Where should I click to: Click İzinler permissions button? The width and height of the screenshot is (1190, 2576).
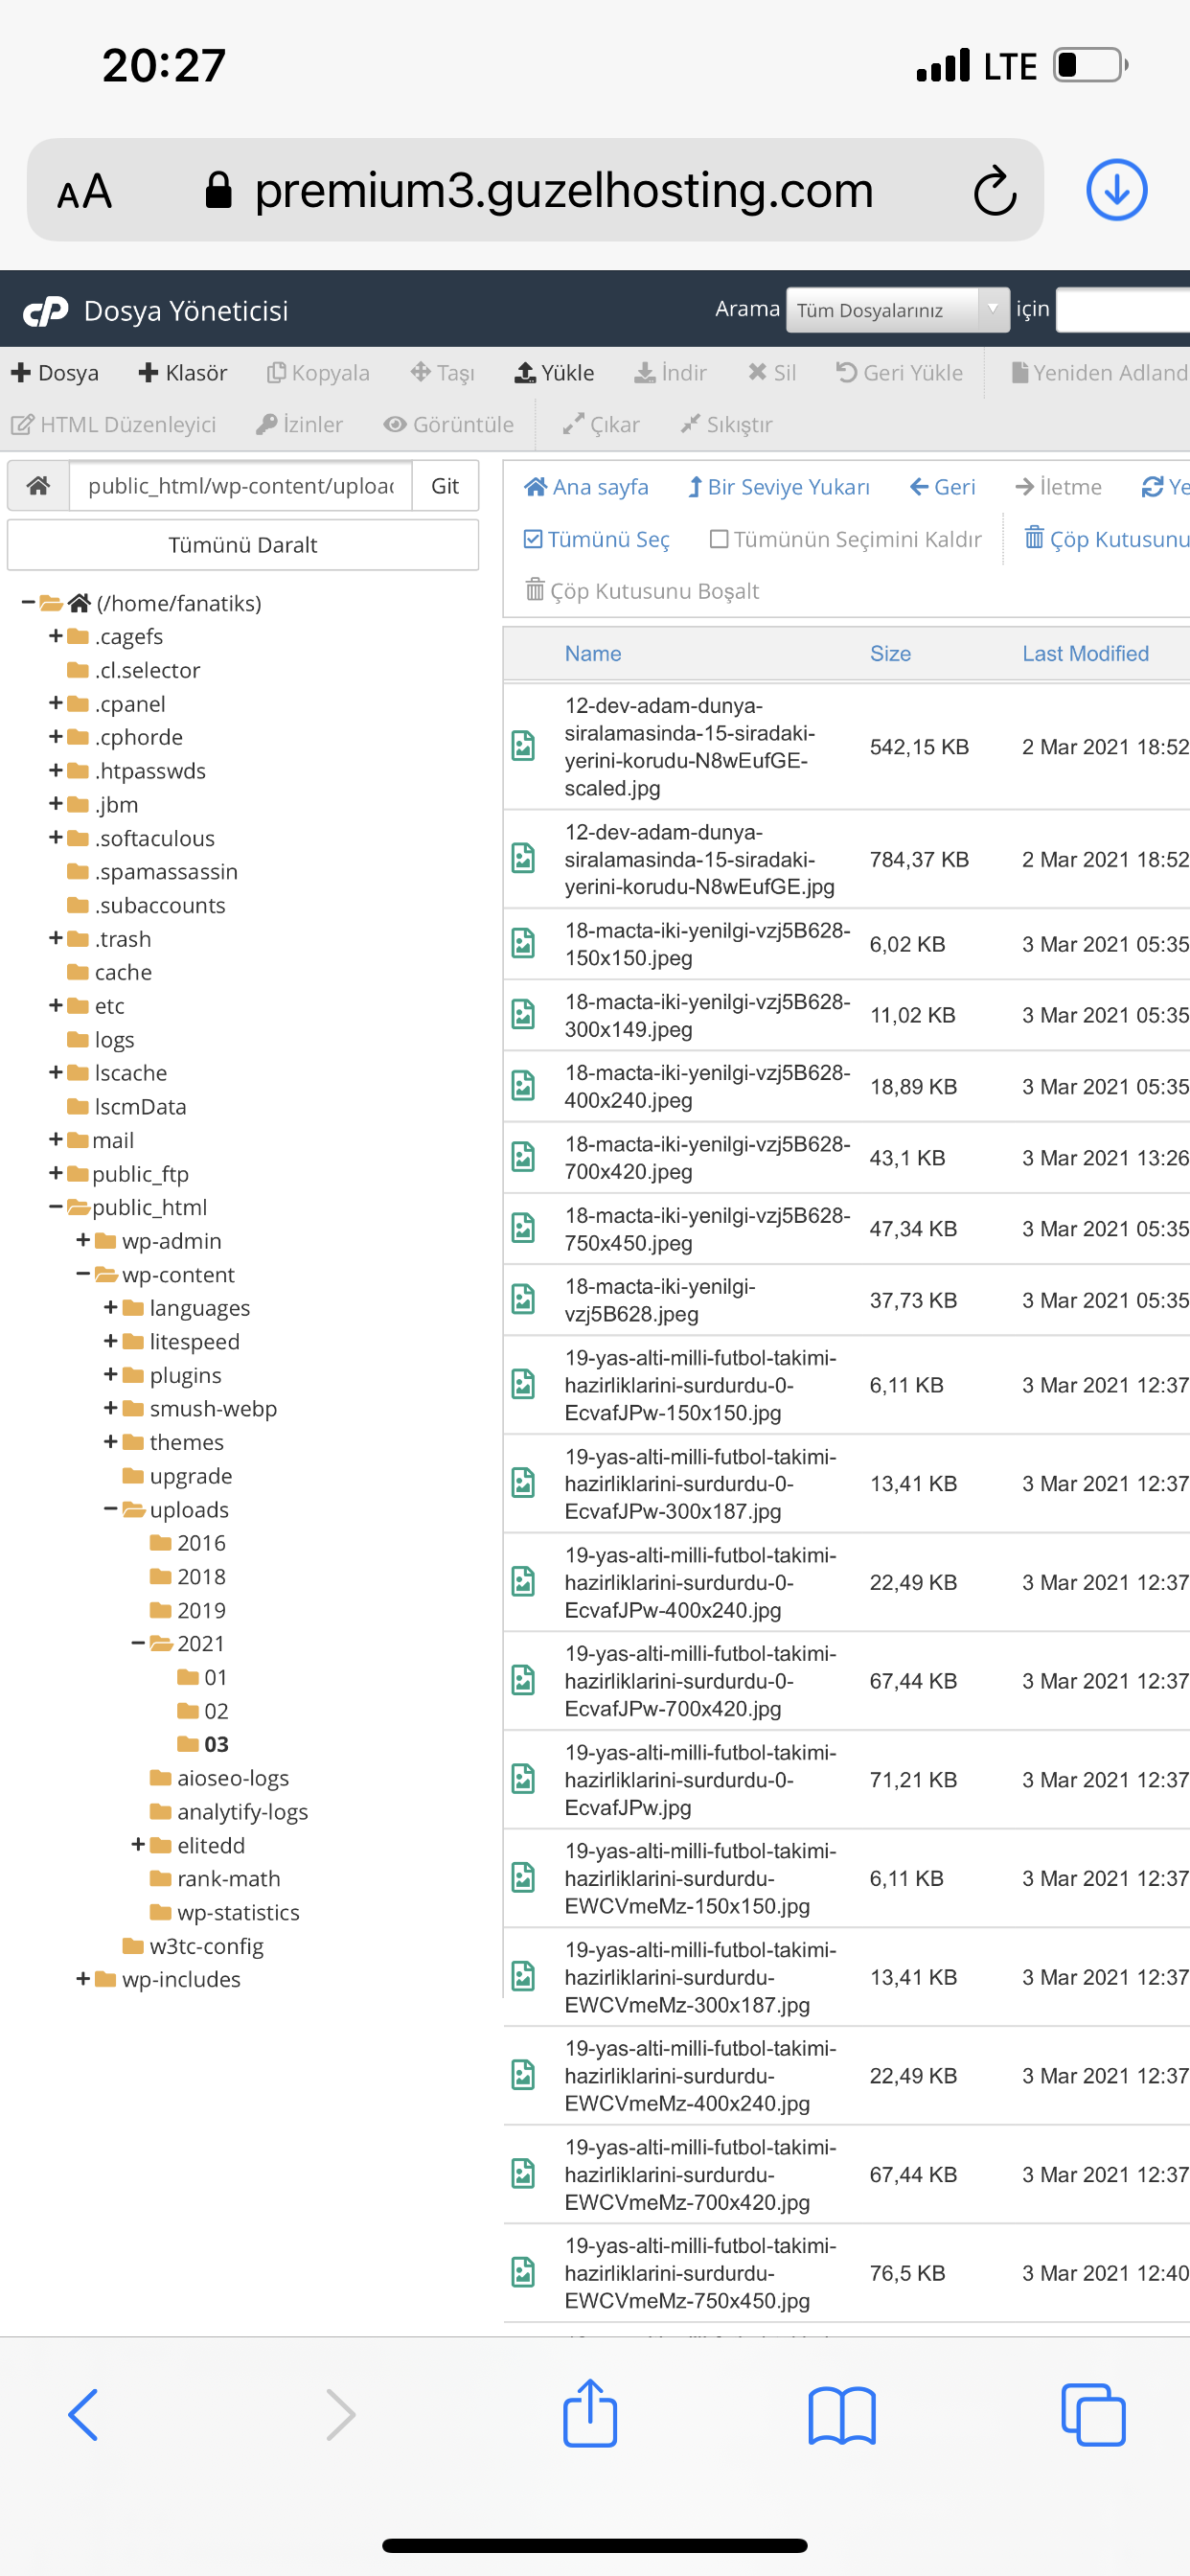(299, 425)
